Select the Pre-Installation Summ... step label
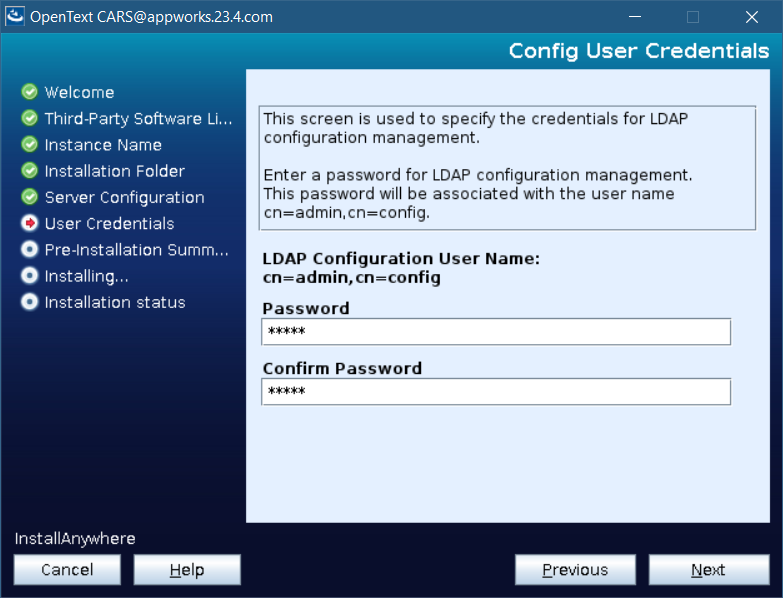This screenshot has width=783, height=598. click(x=136, y=250)
